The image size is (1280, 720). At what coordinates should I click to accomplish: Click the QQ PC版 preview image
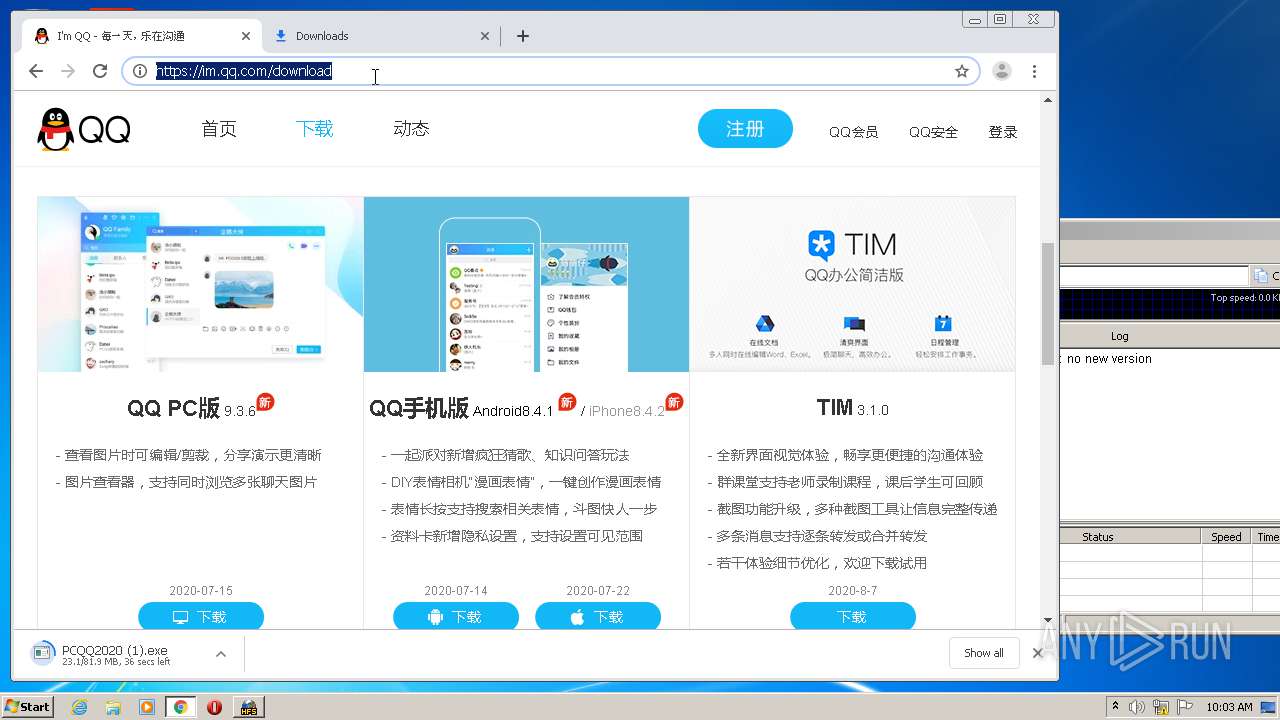click(x=201, y=284)
